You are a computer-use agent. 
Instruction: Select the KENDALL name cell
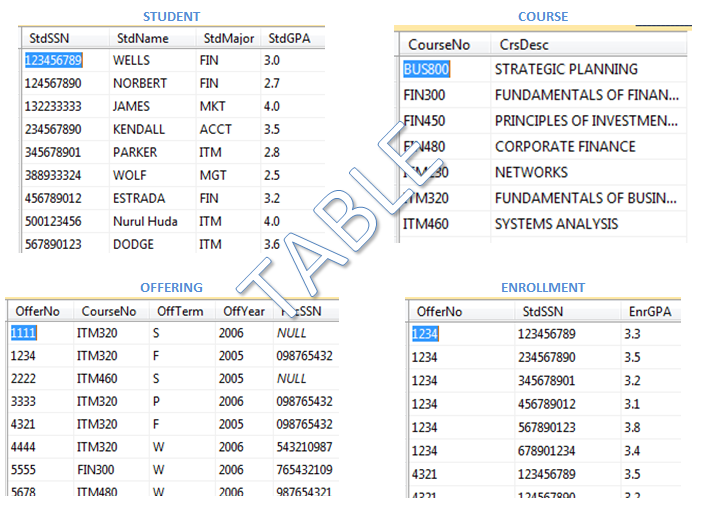click(x=139, y=129)
